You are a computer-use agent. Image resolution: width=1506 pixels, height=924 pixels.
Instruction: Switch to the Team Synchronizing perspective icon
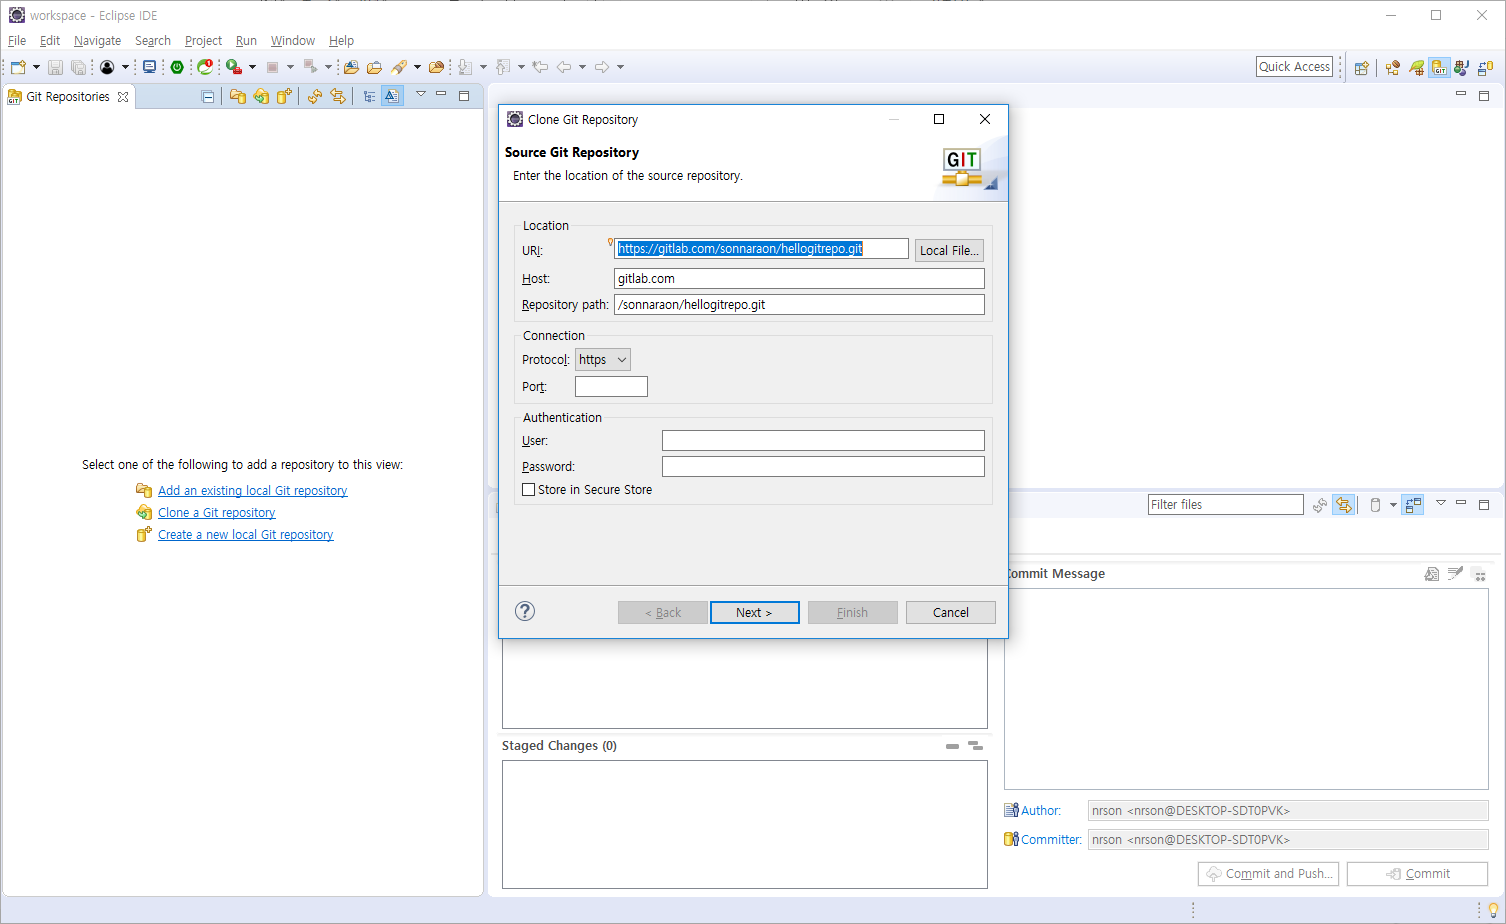(1485, 68)
